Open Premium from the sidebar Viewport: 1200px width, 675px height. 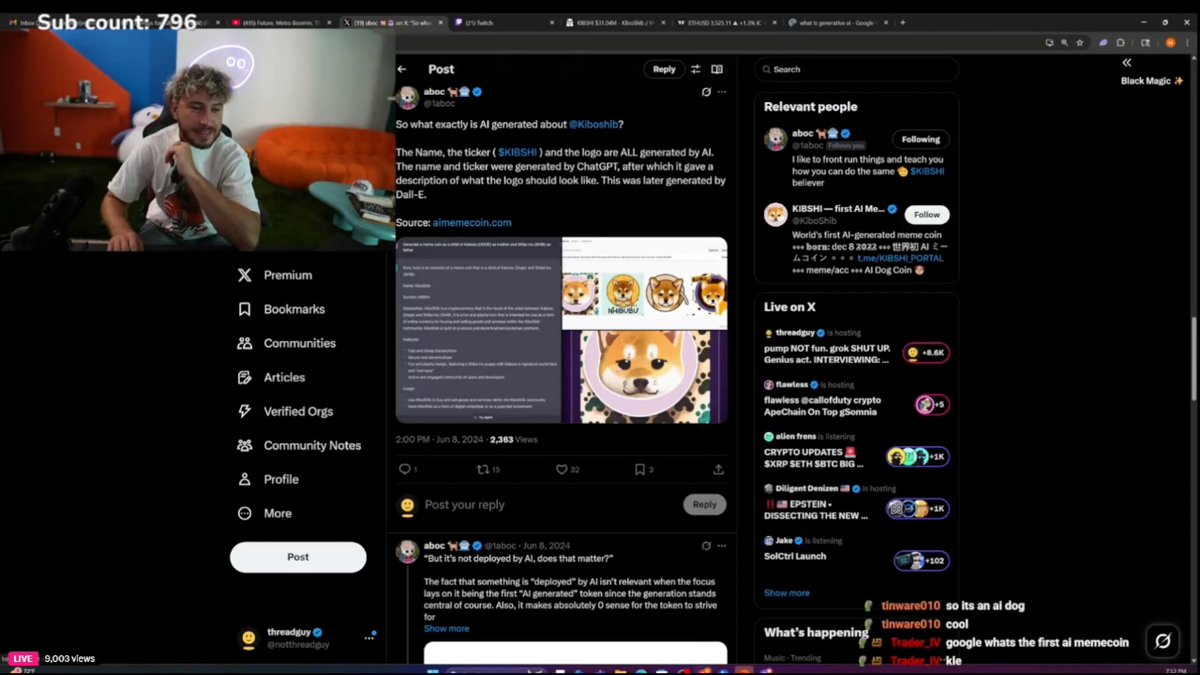click(275, 275)
